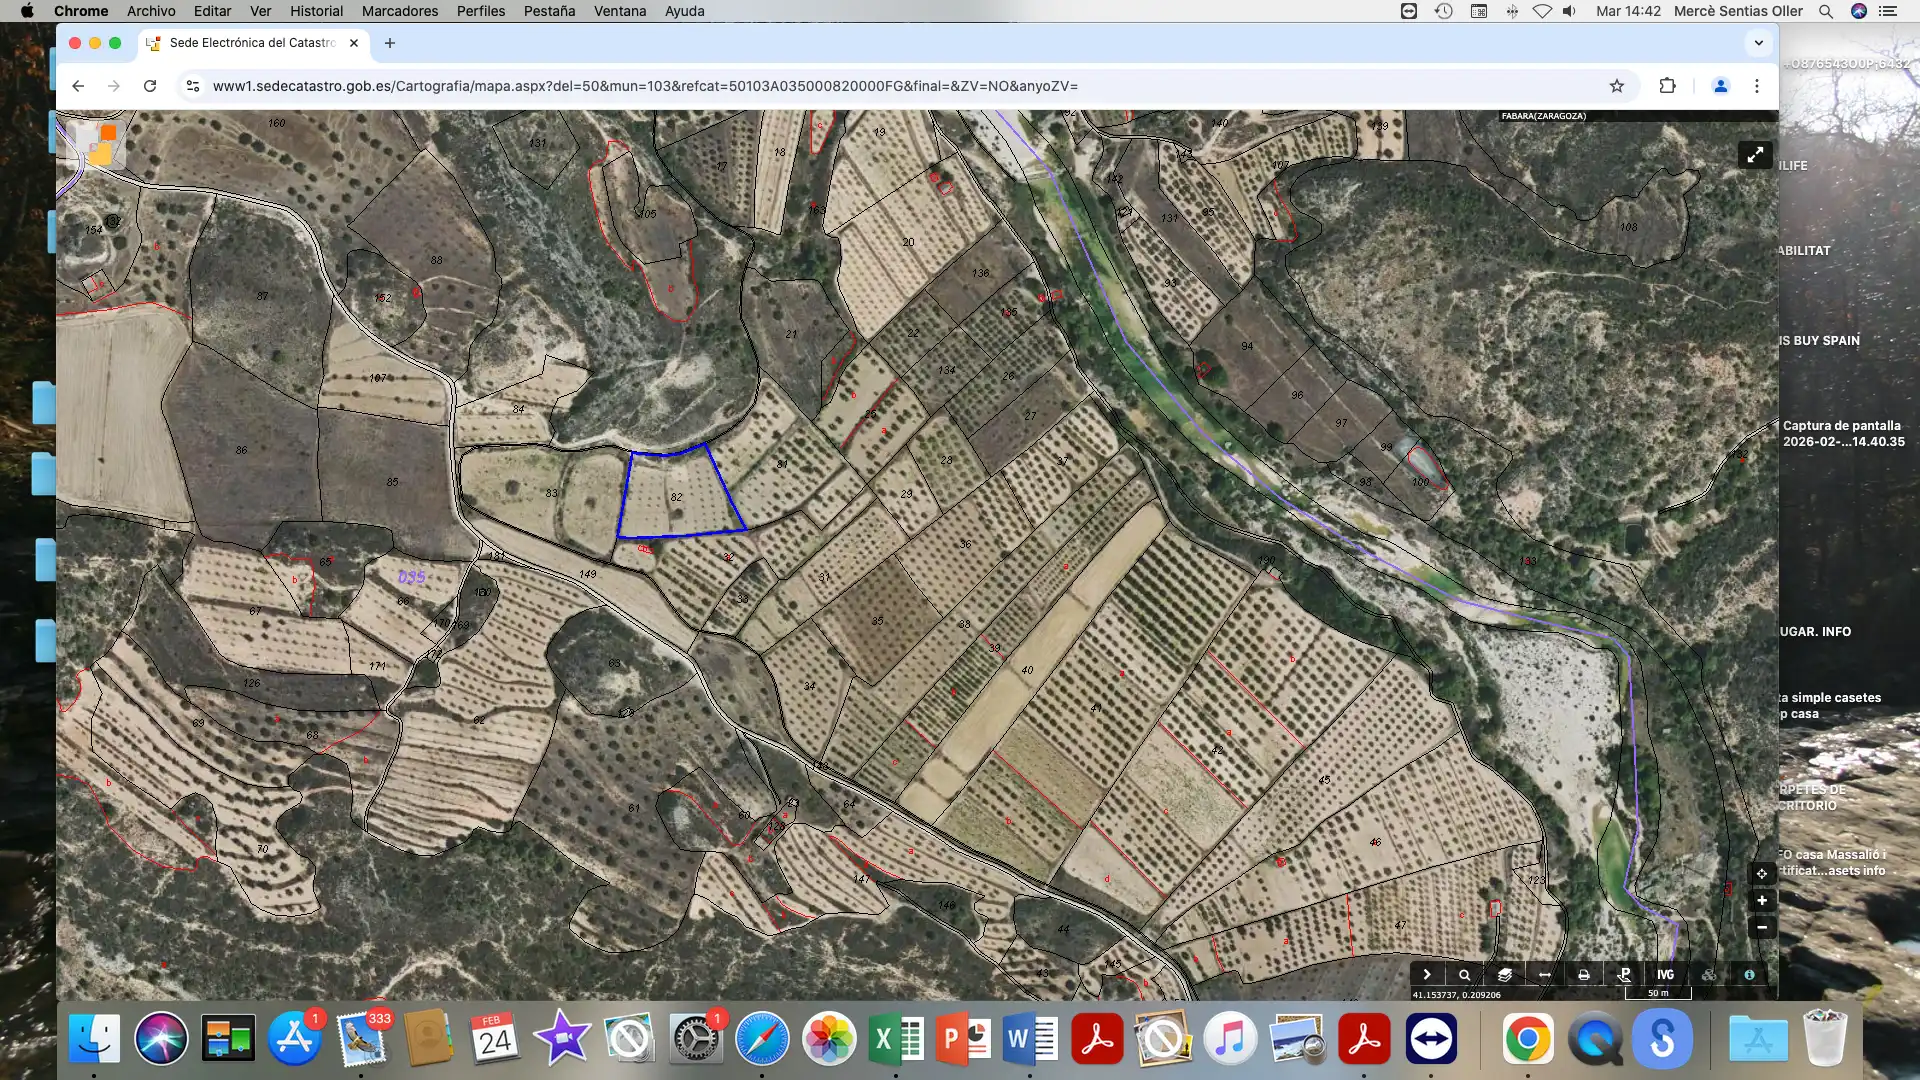Screen dimensions: 1920x1080
Task: Open Time Machine menu bar icon
Action: click(1444, 11)
